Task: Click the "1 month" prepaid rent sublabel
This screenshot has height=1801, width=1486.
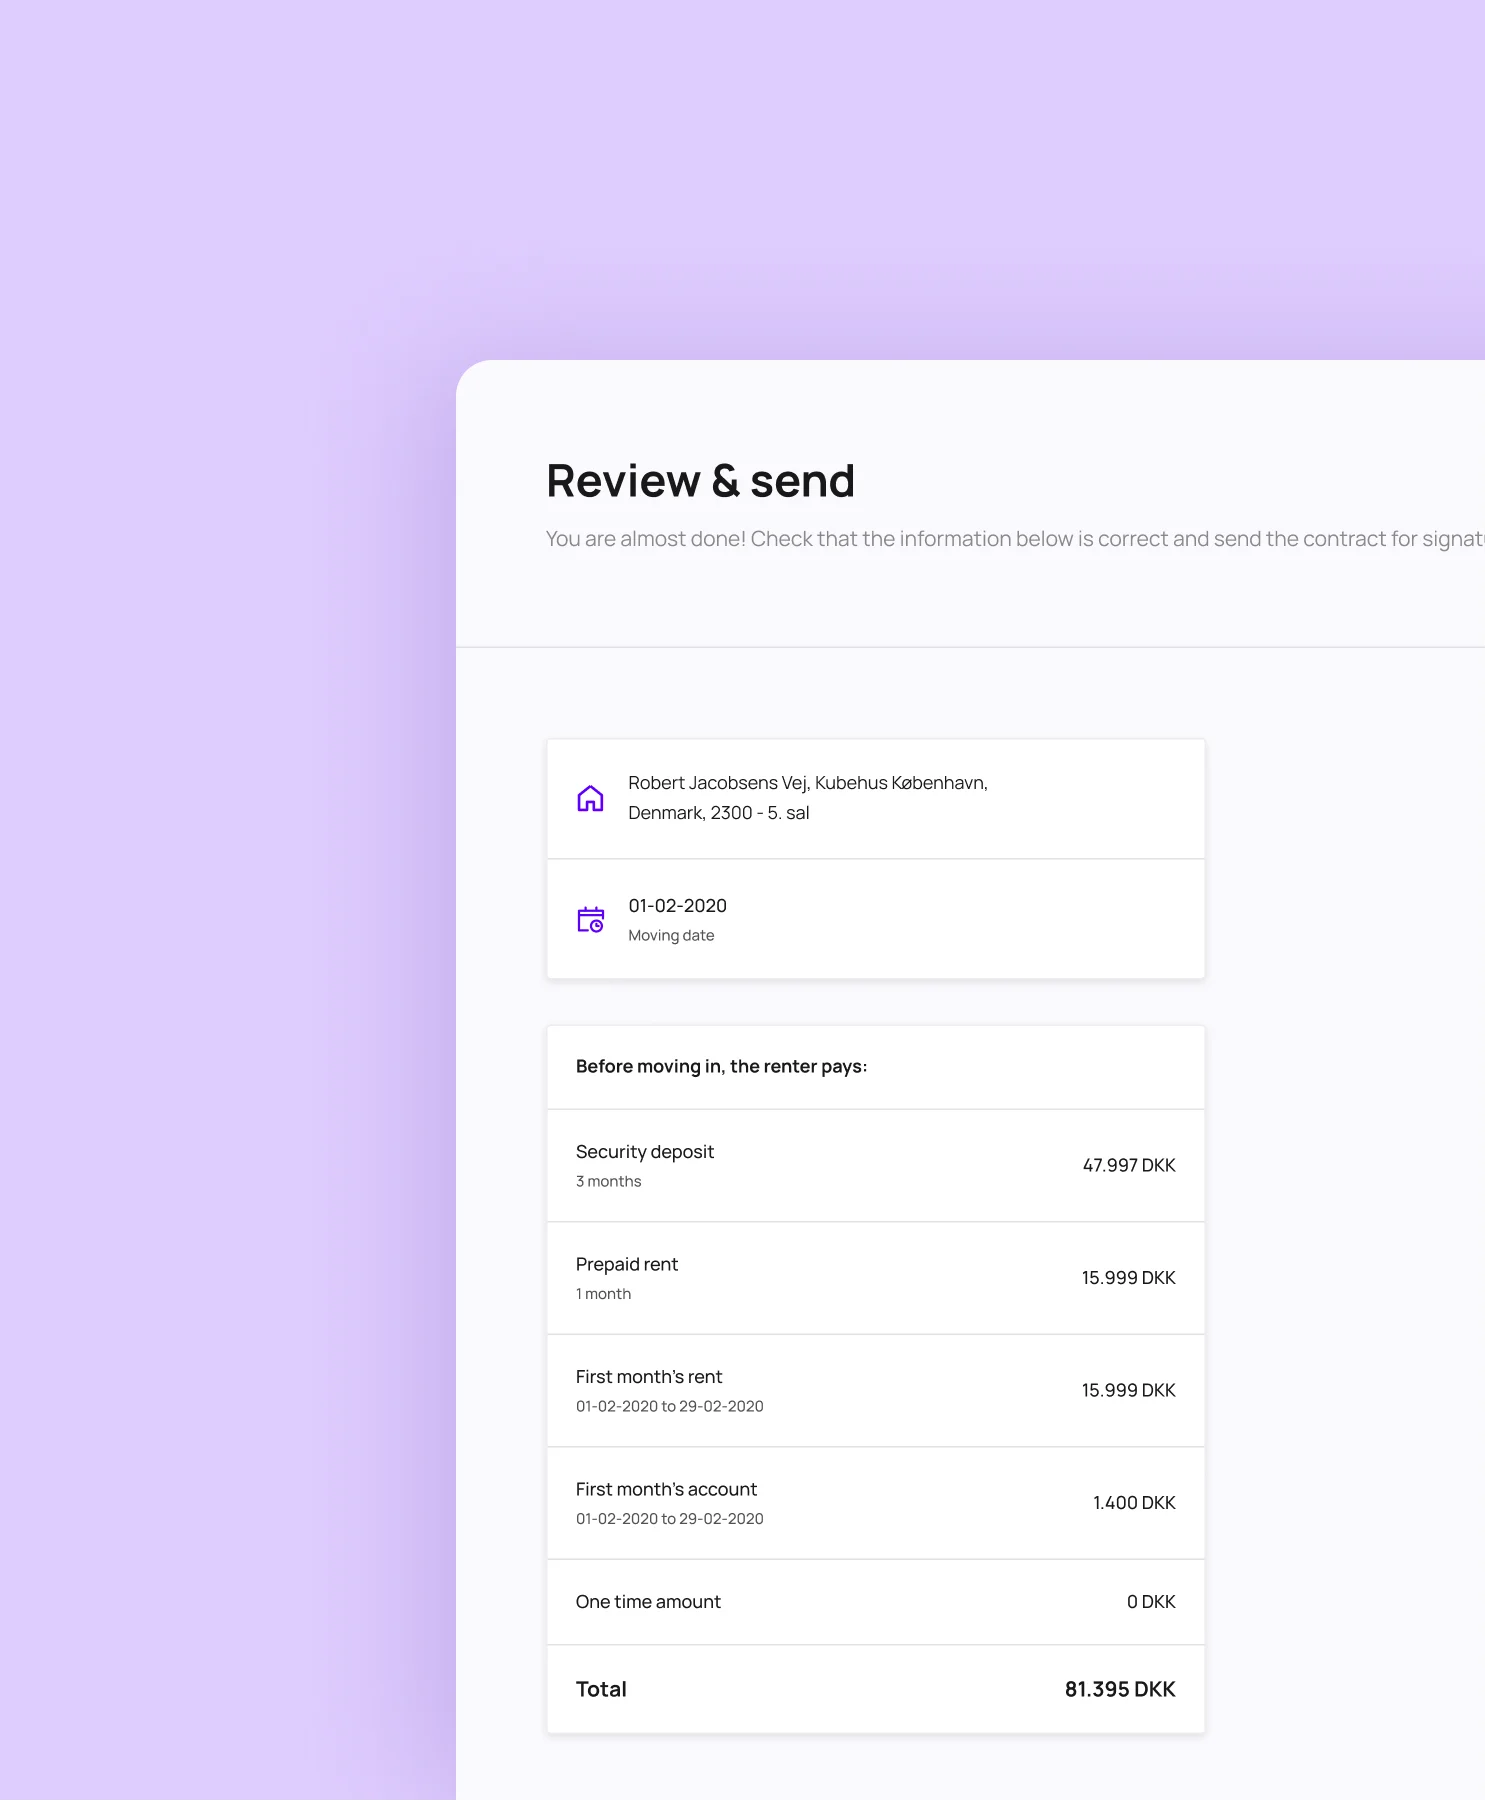Action: click(x=603, y=1293)
